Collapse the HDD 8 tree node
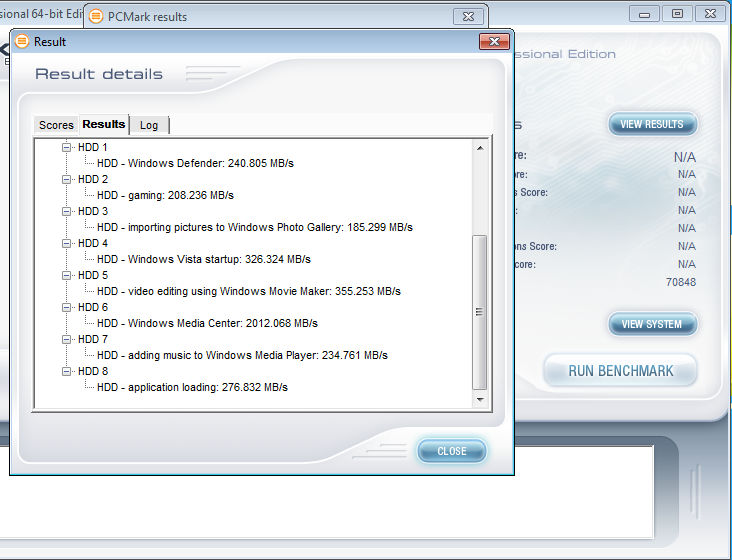The height and width of the screenshot is (560, 732). 67,371
